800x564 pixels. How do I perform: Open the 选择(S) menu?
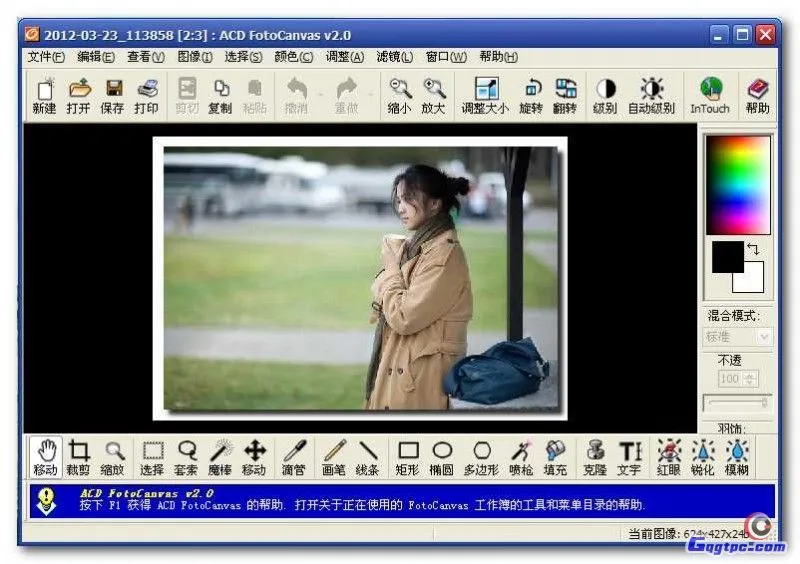click(x=243, y=57)
